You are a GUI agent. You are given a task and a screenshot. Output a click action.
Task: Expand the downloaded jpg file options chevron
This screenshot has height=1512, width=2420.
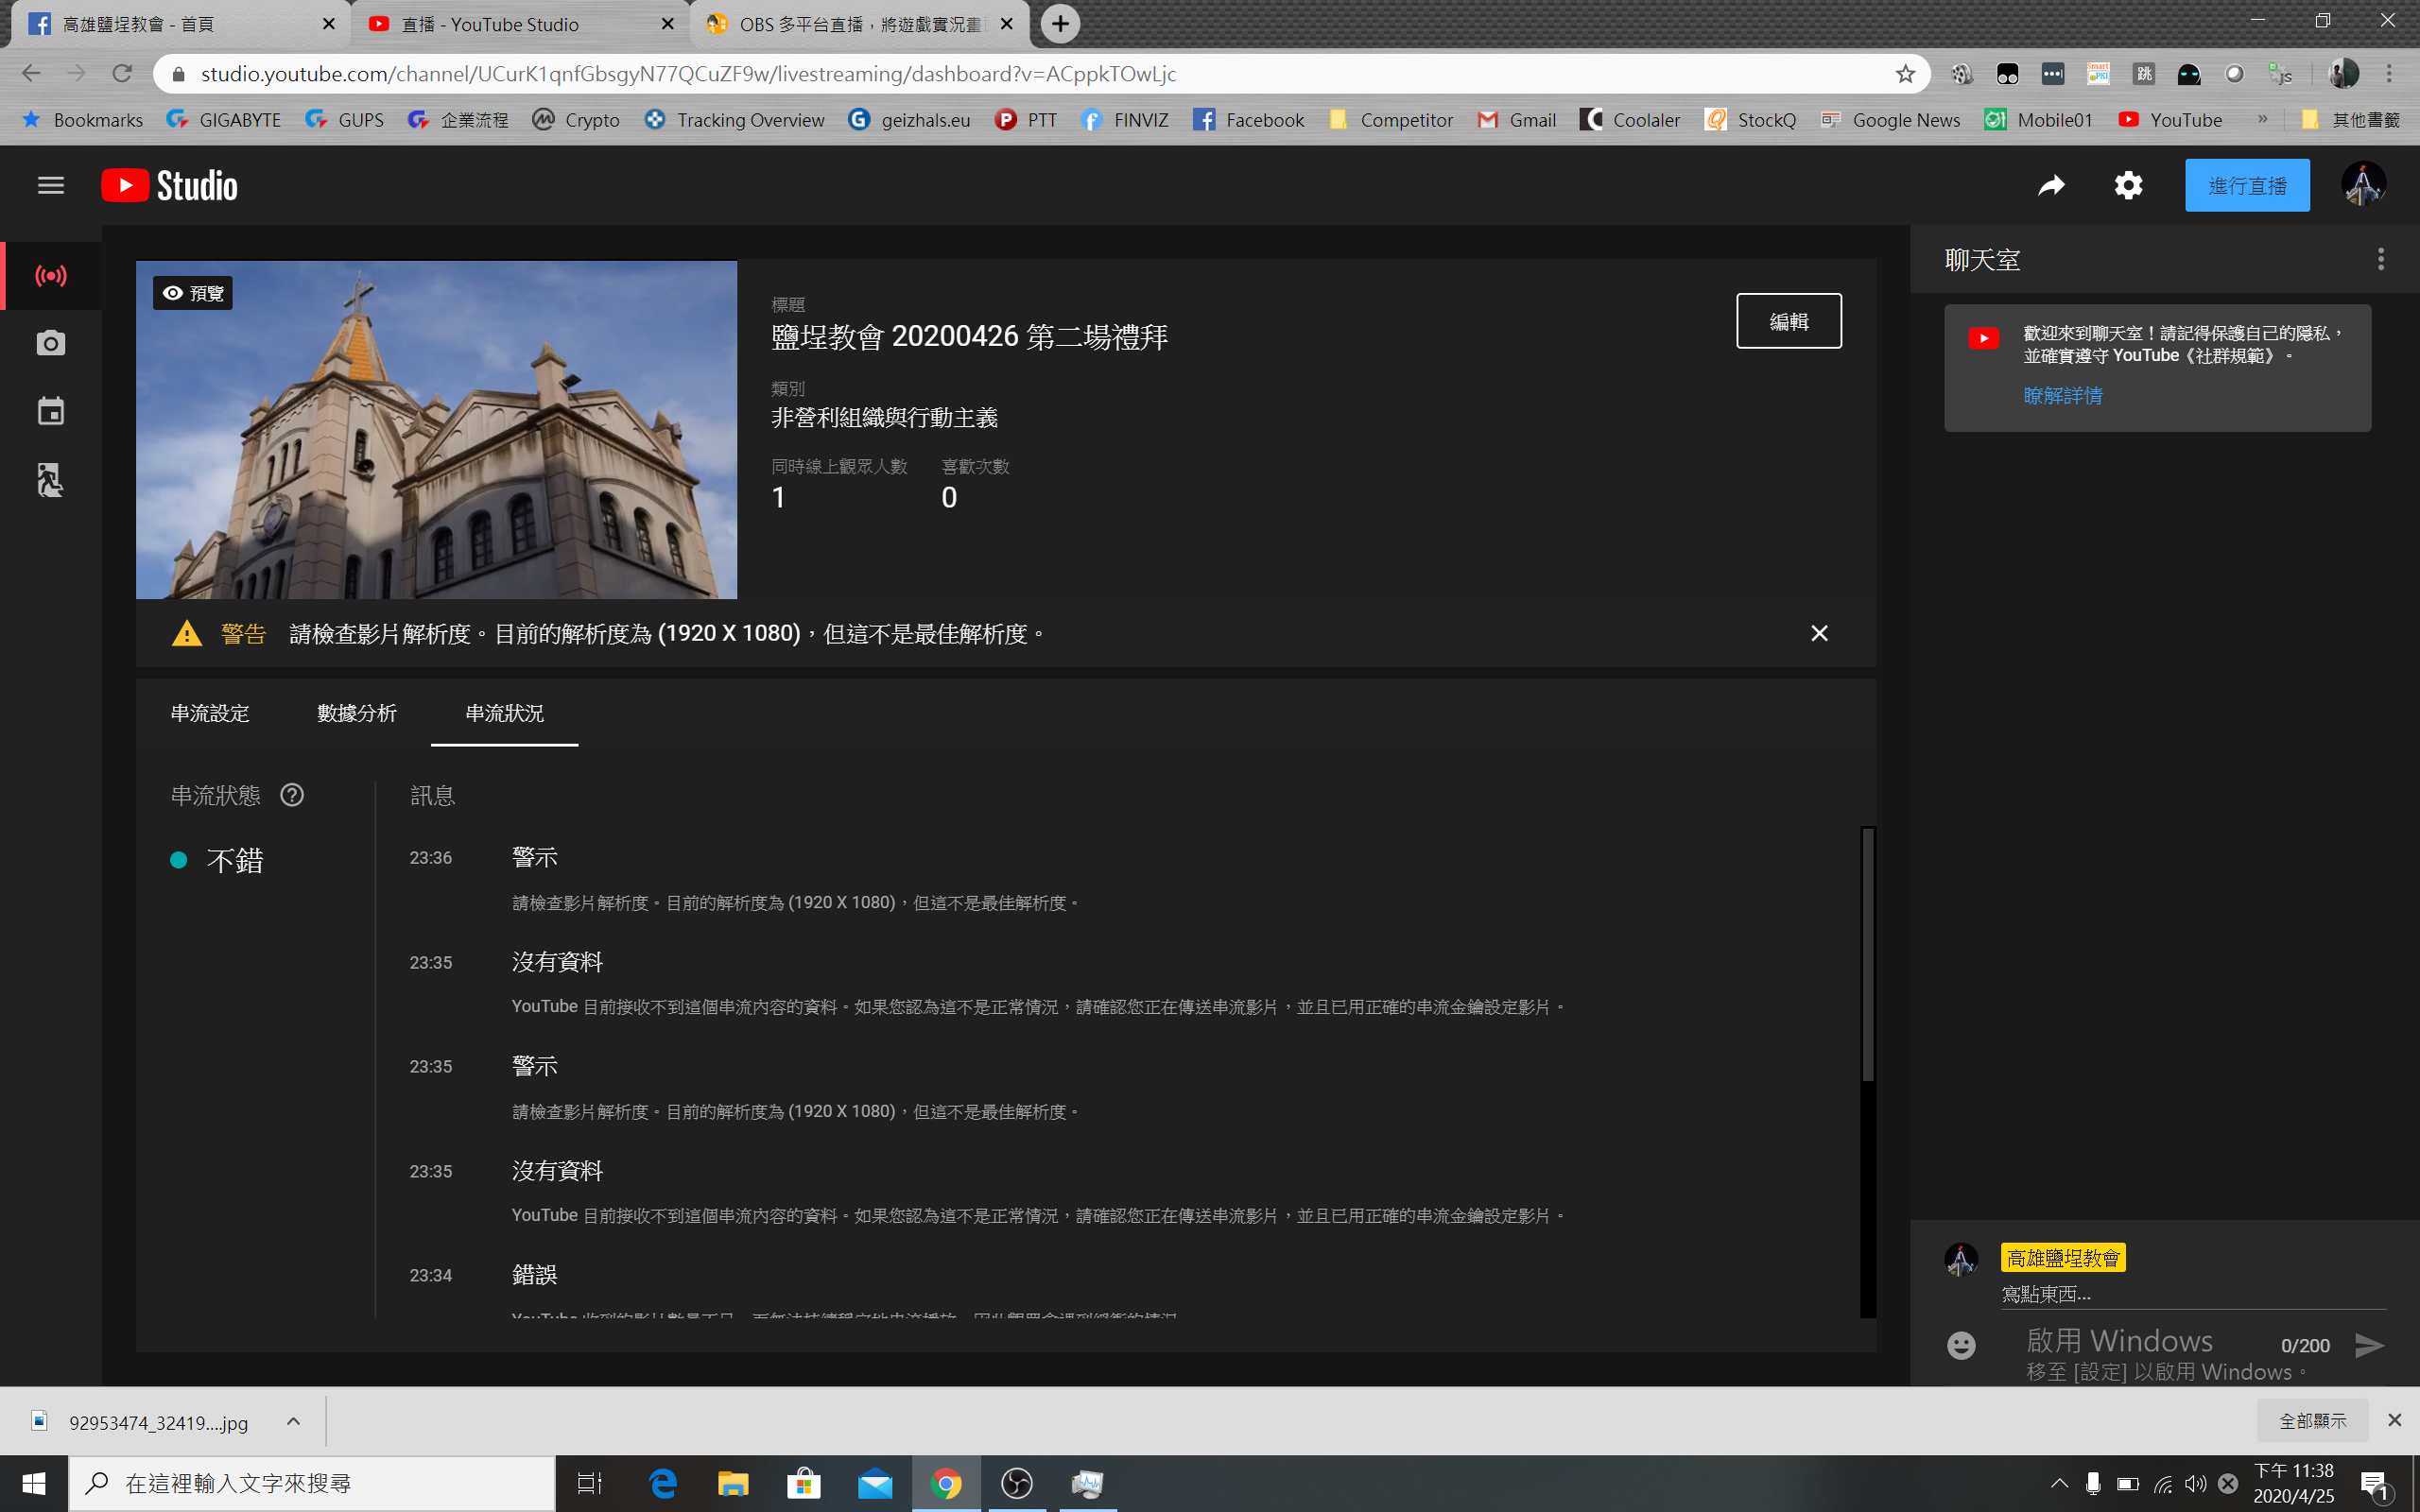pos(293,1421)
